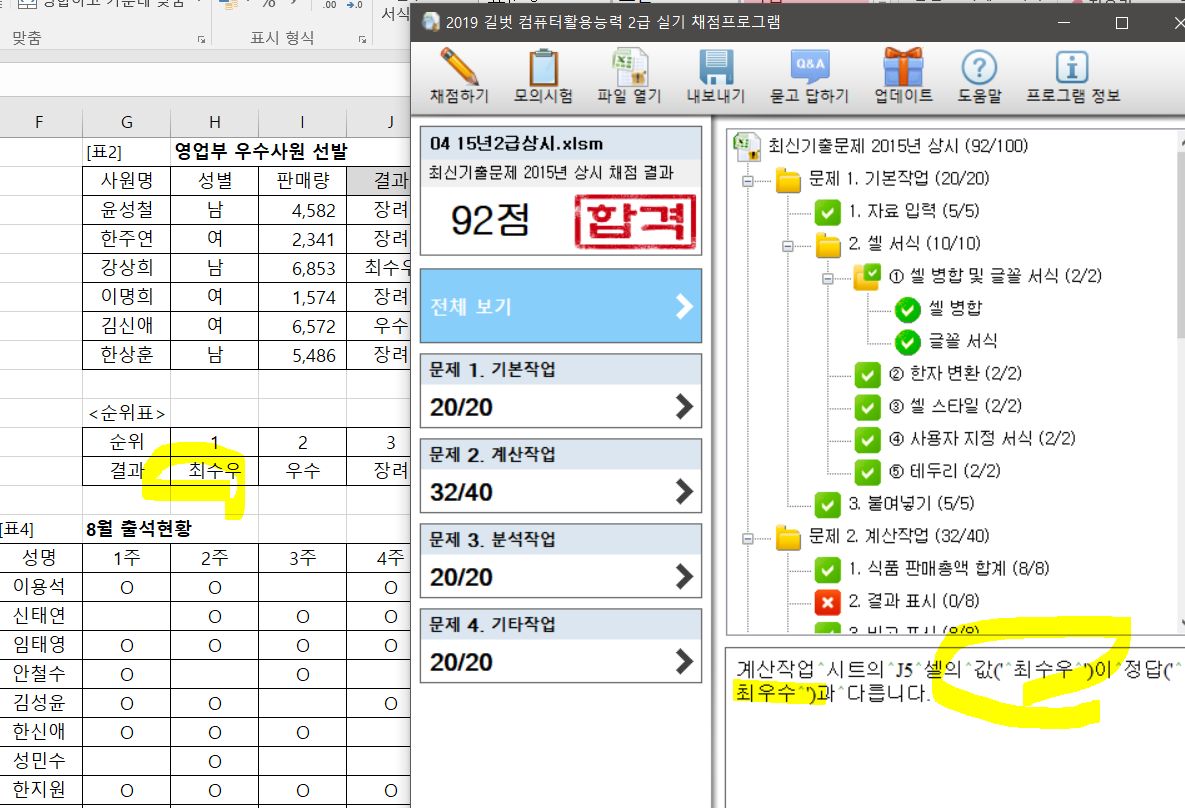Select cell H with 최수우 in 순위표
The width and height of the screenshot is (1185, 808).
pyautogui.click(x=214, y=470)
